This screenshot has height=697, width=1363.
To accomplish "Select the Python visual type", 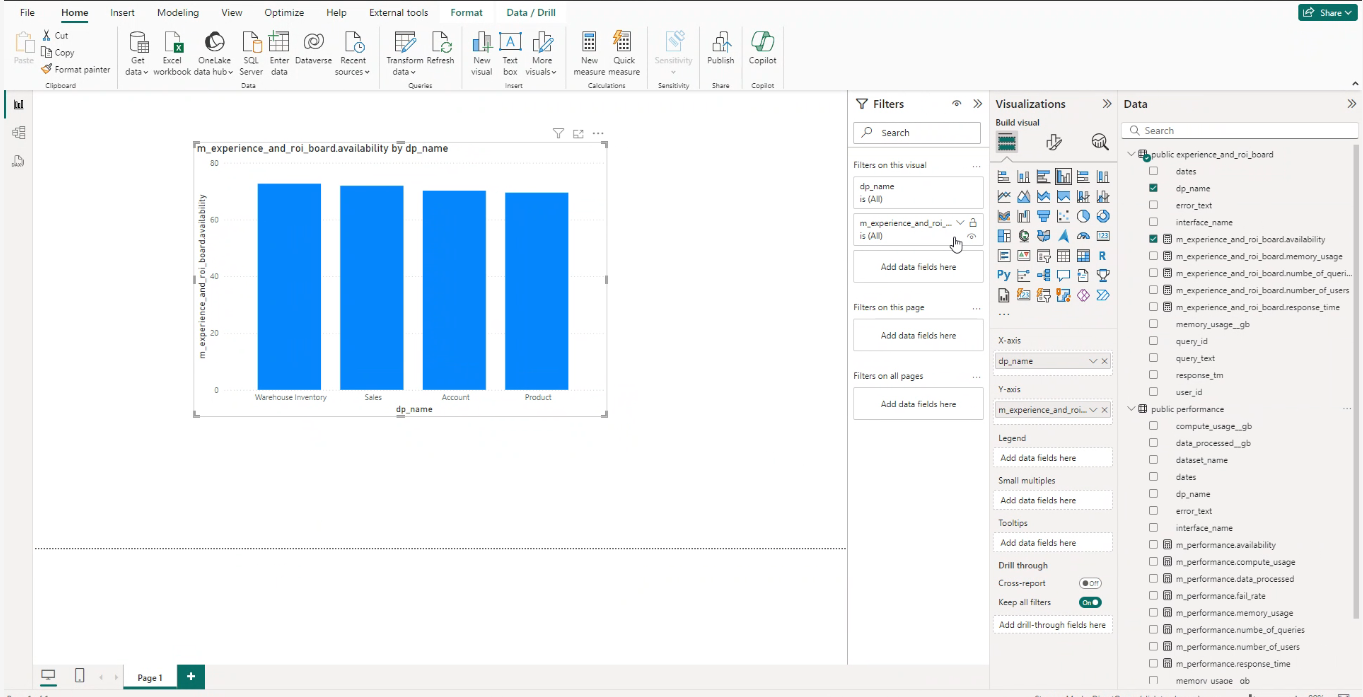I will coord(1004,275).
